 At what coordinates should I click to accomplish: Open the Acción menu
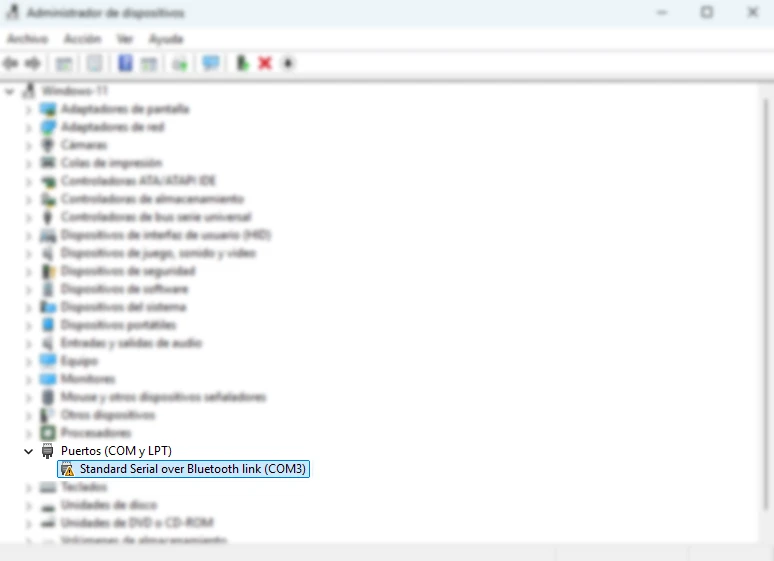(x=82, y=38)
